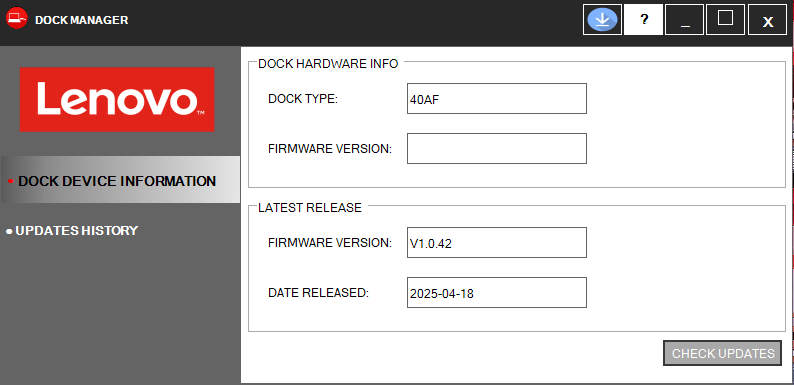Click the Check Updates button
Viewport: 794px width, 385px height.
[723, 353]
